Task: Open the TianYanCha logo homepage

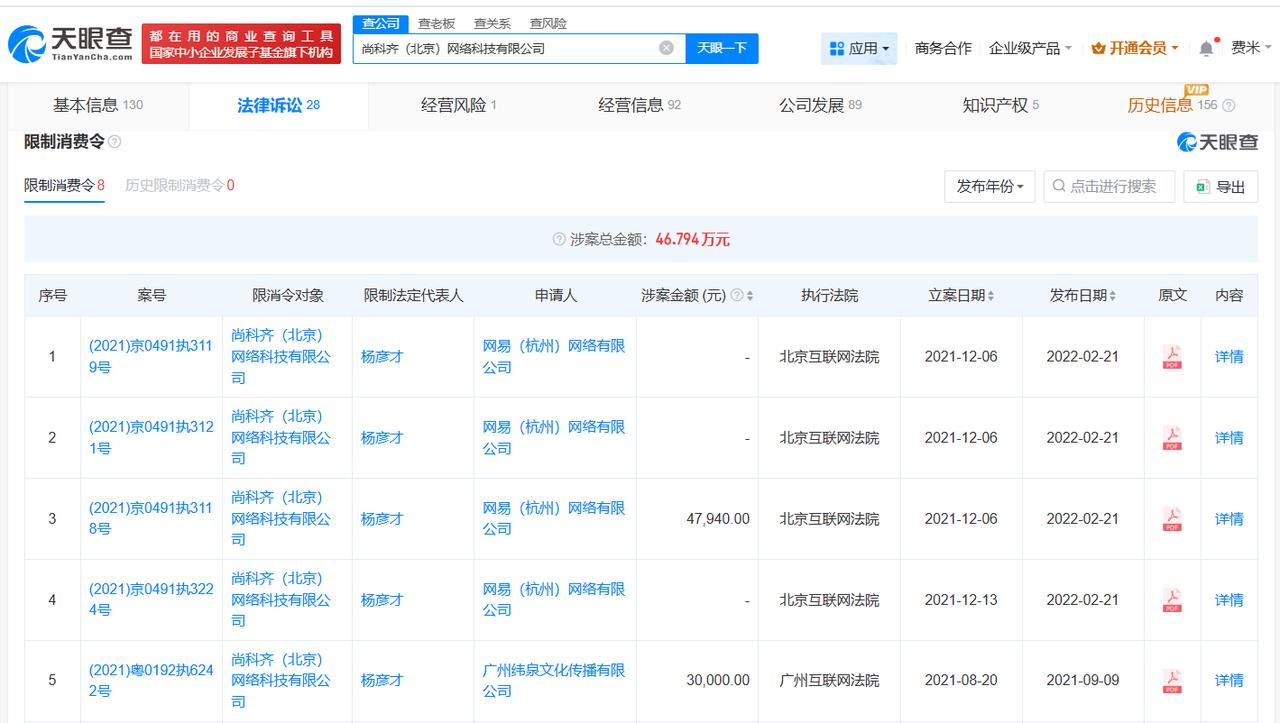Action: (x=70, y=43)
